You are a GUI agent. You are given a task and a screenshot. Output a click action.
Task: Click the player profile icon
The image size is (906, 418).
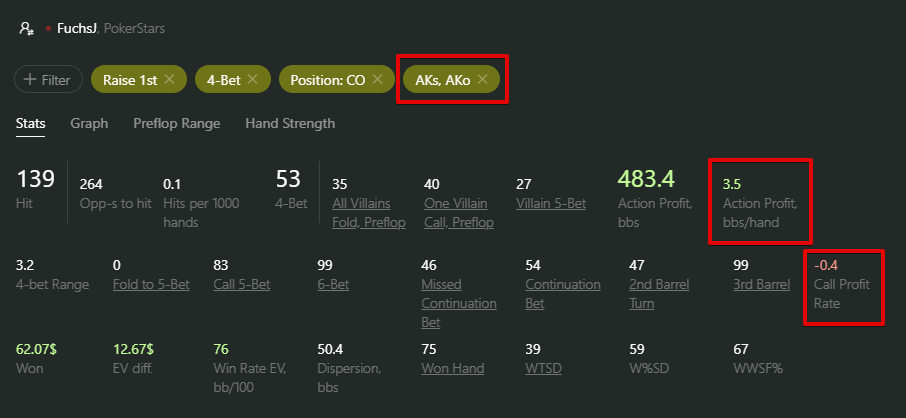pos(27,29)
